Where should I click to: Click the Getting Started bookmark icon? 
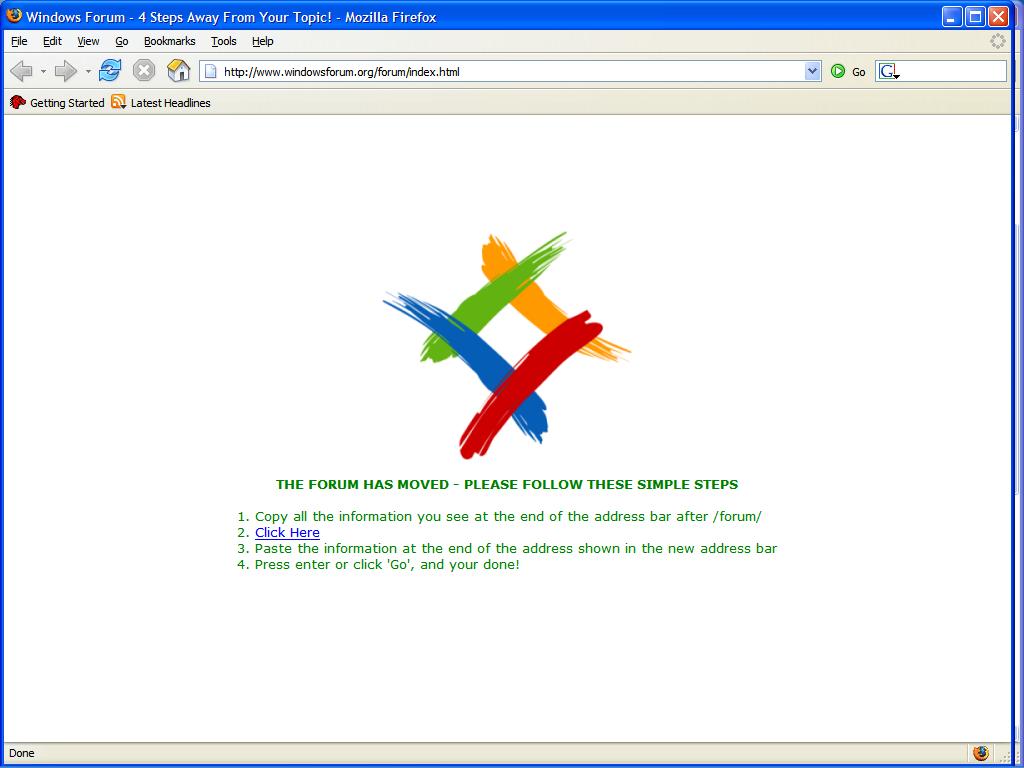click(18, 102)
